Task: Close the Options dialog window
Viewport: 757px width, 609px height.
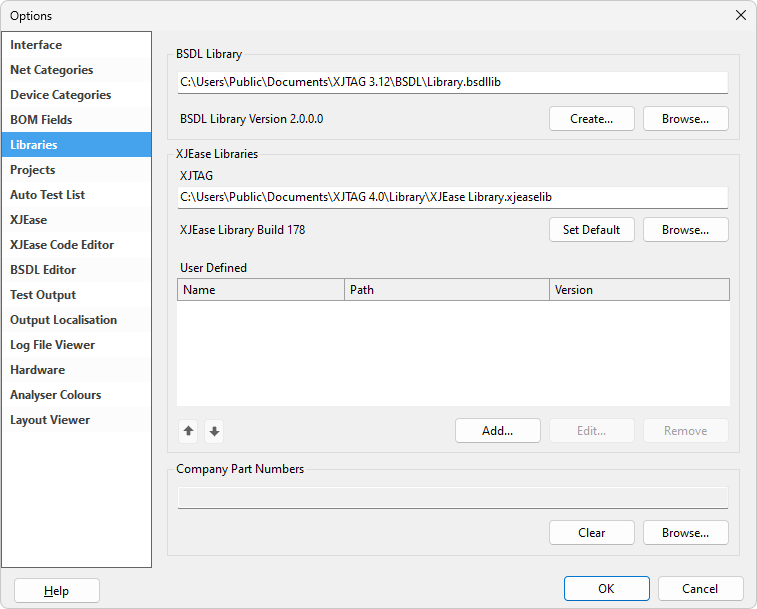Action: coord(740,15)
